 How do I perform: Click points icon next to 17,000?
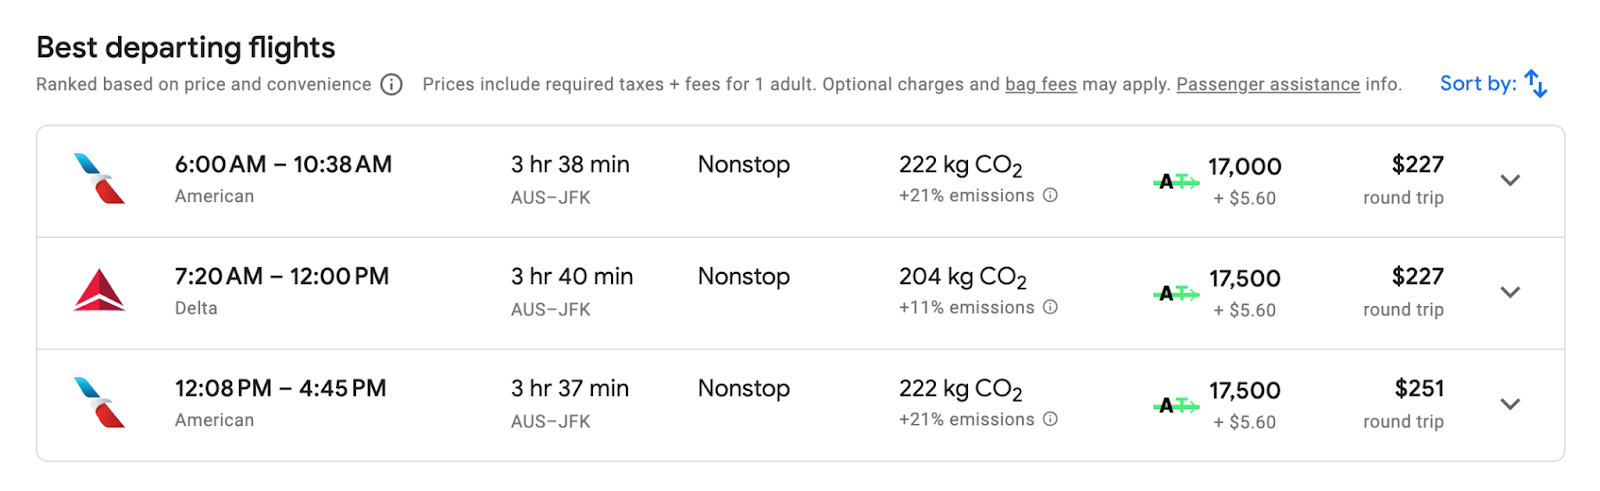1176,181
